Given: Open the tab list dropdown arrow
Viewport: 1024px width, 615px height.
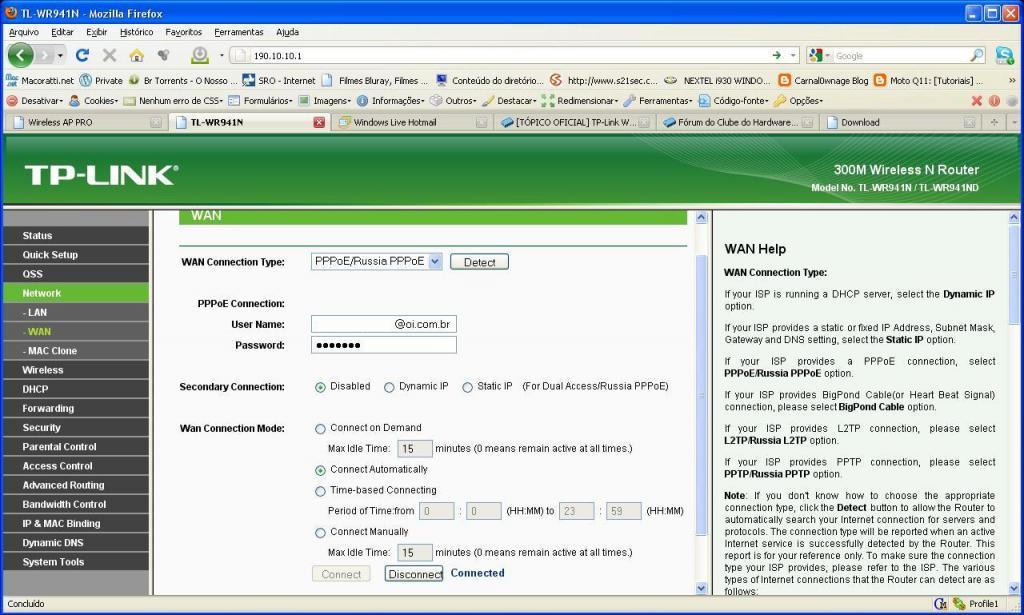Looking at the screenshot, I should pos(1014,122).
